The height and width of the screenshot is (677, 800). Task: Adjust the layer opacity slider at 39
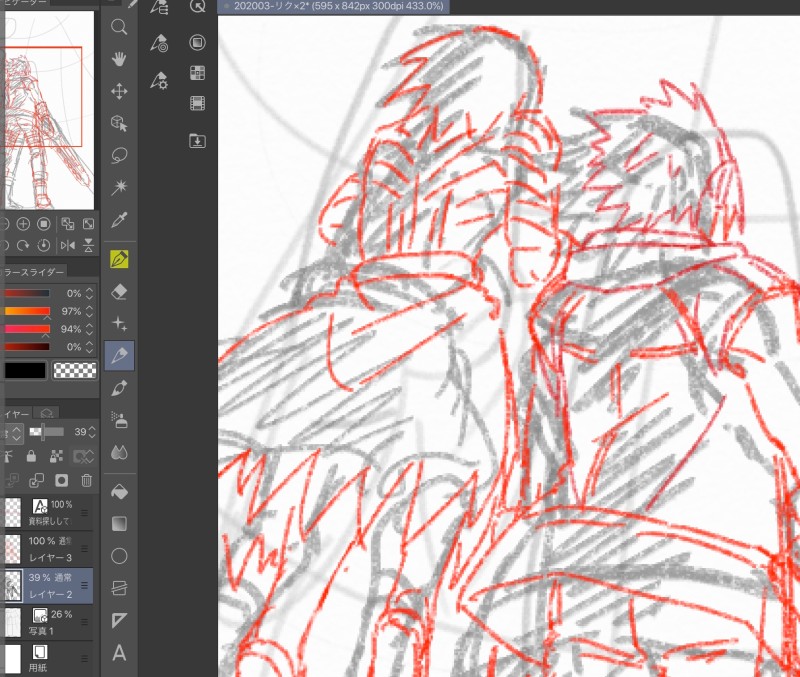pos(46,432)
